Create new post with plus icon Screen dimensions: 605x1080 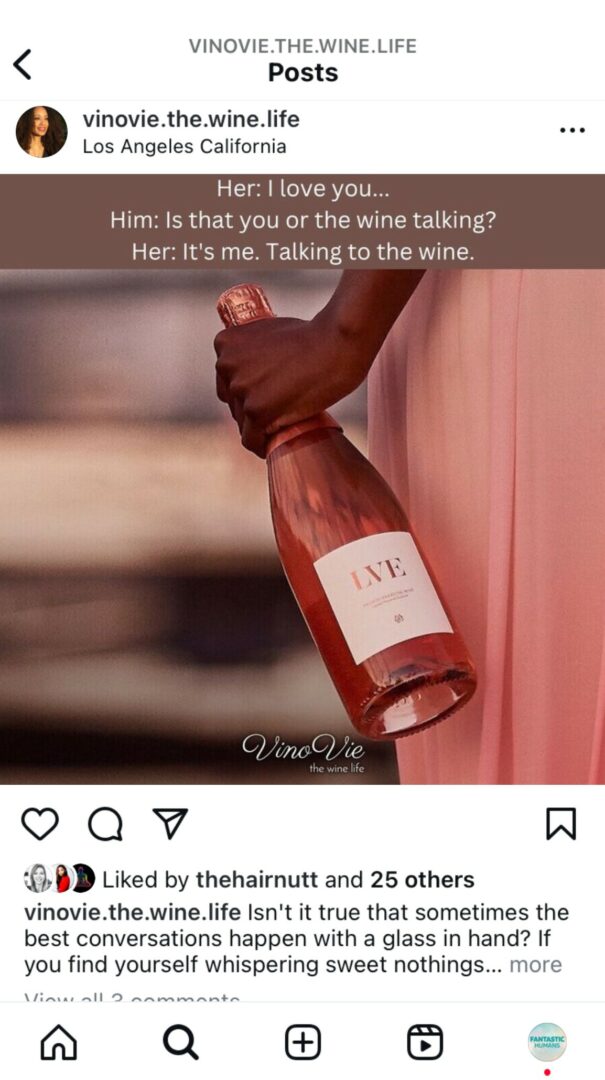302,1042
